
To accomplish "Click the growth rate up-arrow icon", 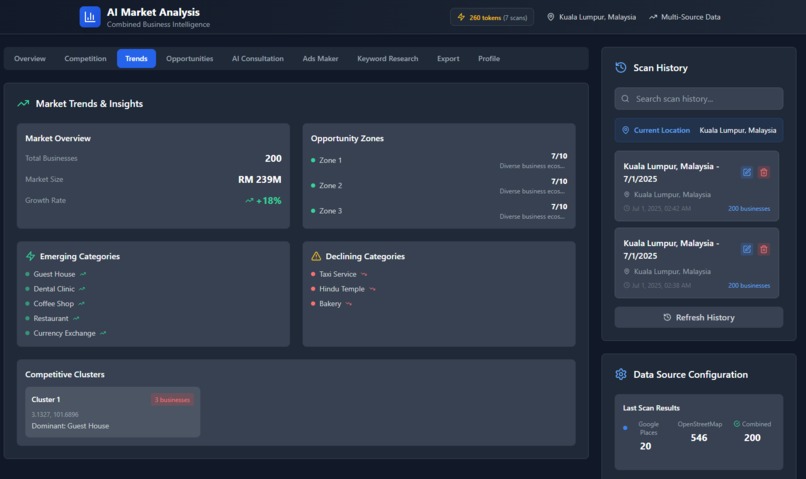I will [249, 200].
